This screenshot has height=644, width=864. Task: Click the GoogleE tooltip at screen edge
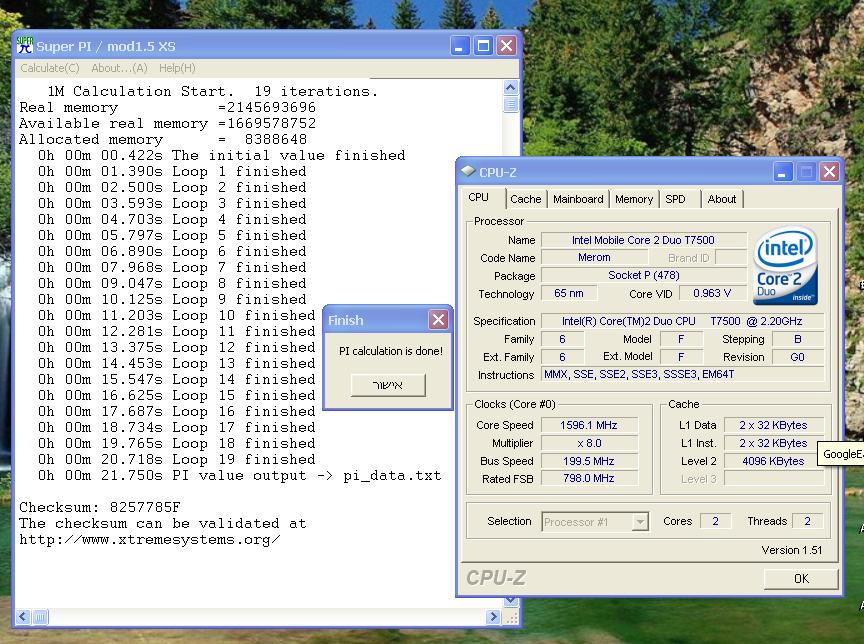coord(840,454)
